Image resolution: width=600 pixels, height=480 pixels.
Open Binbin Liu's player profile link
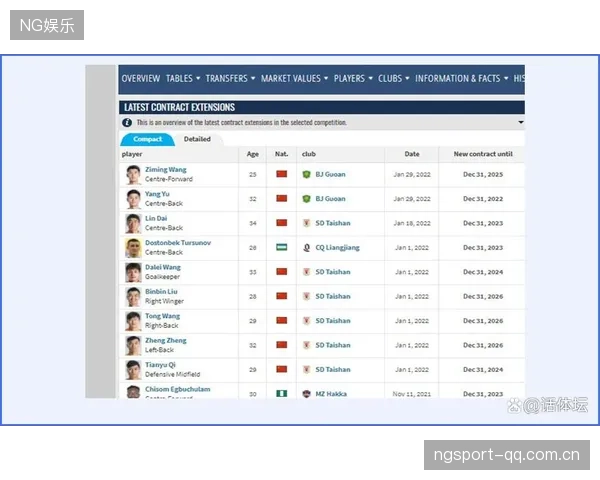click(x=161, y=292)
